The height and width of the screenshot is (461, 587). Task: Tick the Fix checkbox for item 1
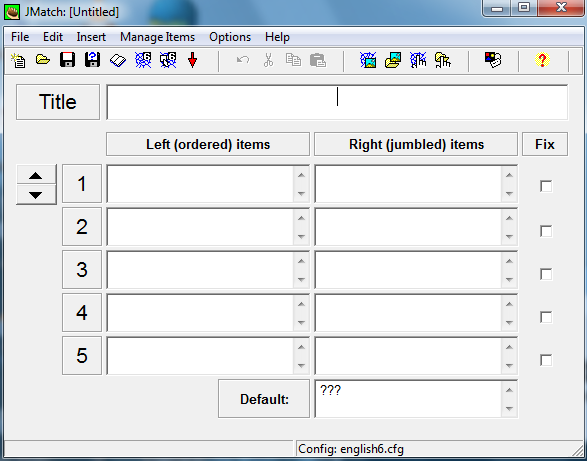click(x=546, y=186)
